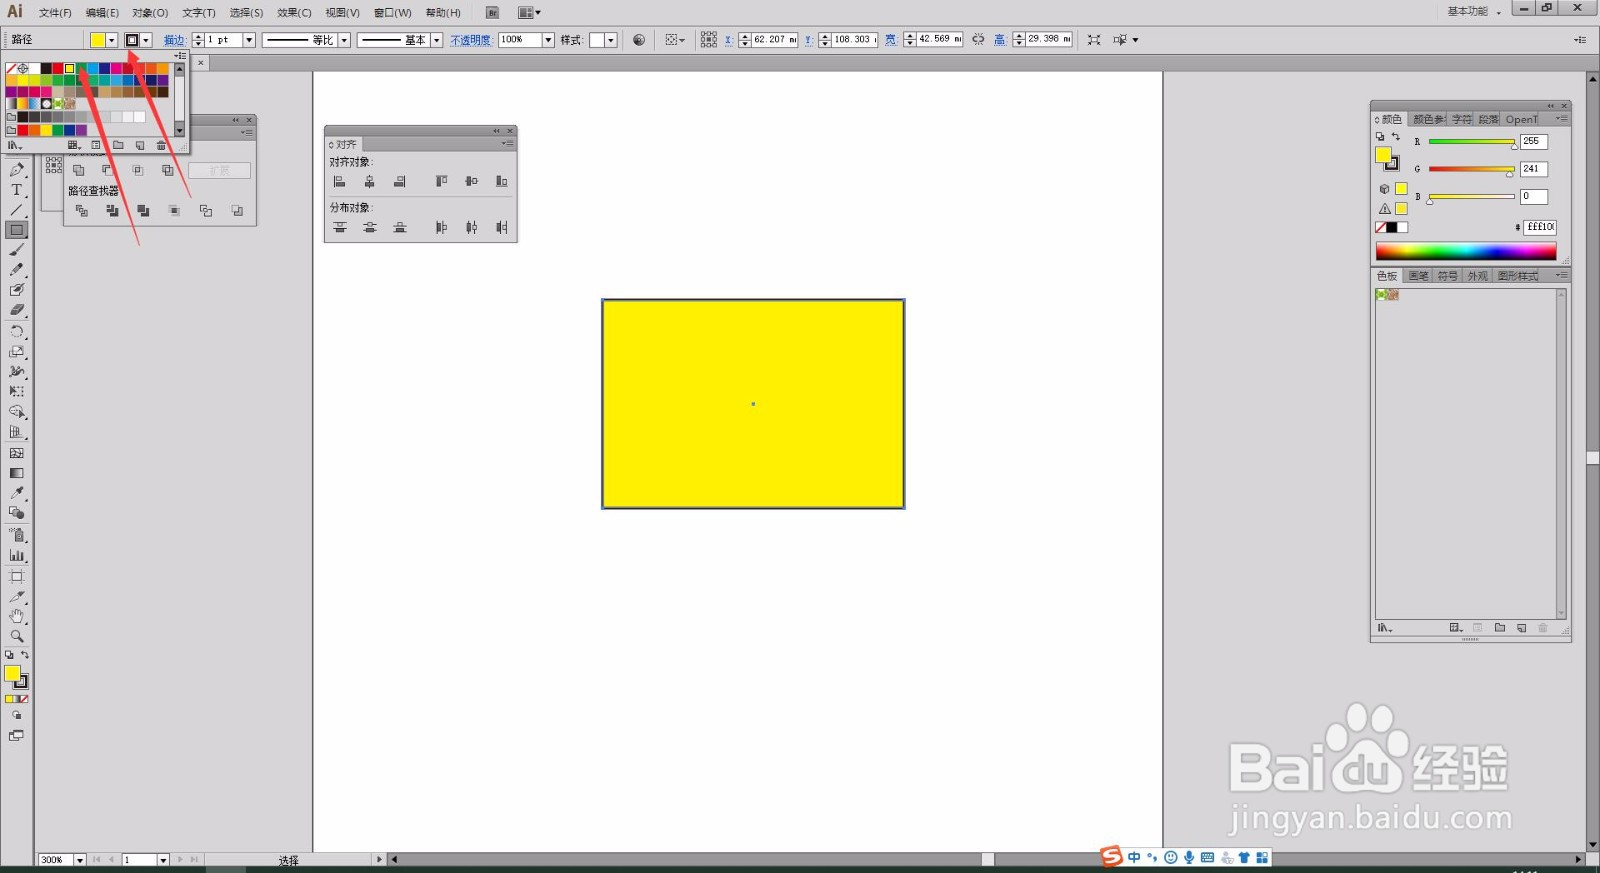1600x873 pixels.
Task: Click the 不透明度 opacity link
Action: click(x=470, y=40)
